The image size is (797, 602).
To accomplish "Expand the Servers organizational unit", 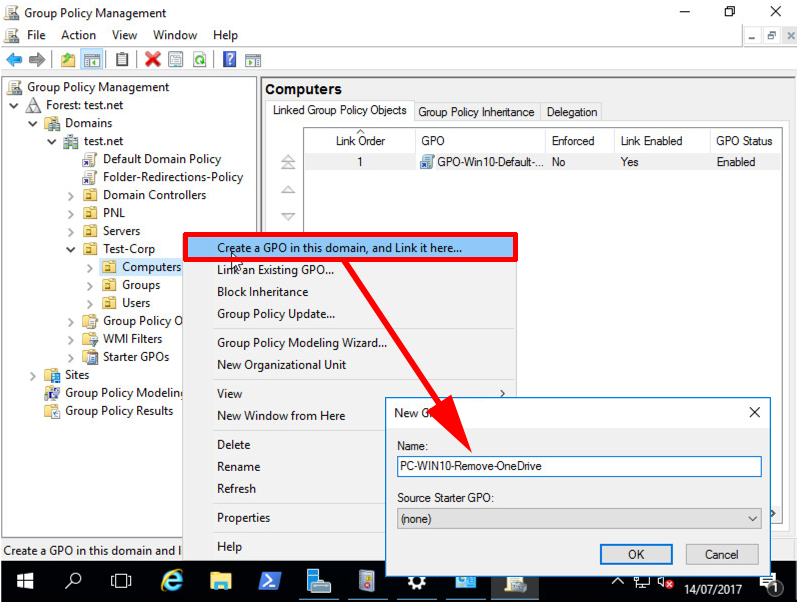I will (71, 232).
